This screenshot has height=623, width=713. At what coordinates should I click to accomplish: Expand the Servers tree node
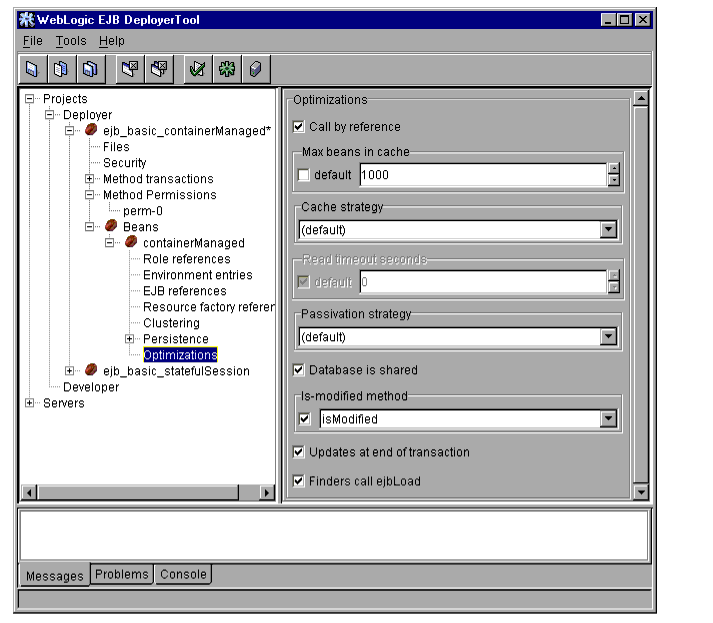(x=30, y=403)
